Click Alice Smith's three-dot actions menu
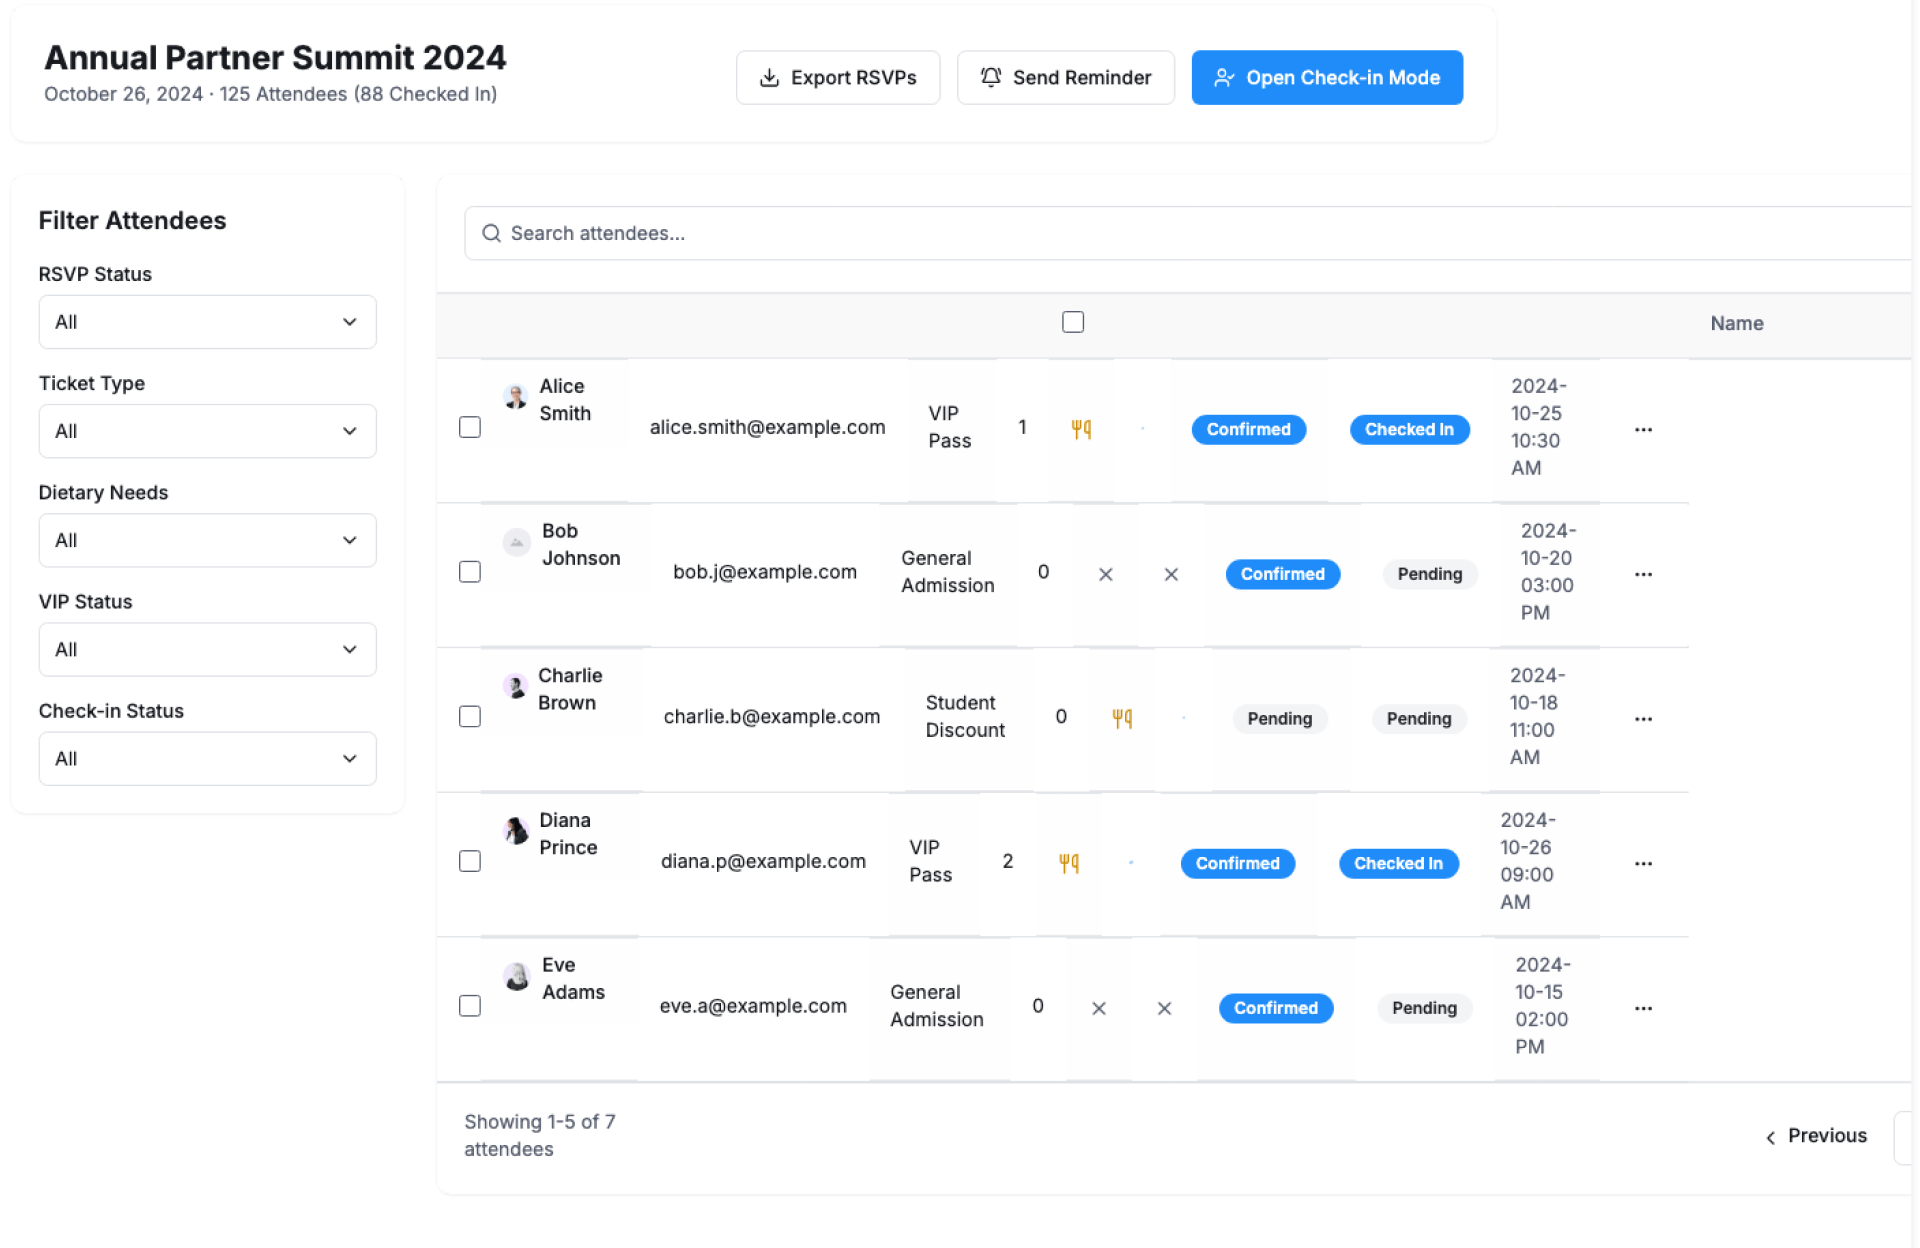1920x1248 pixels. tap(1643, 430)
